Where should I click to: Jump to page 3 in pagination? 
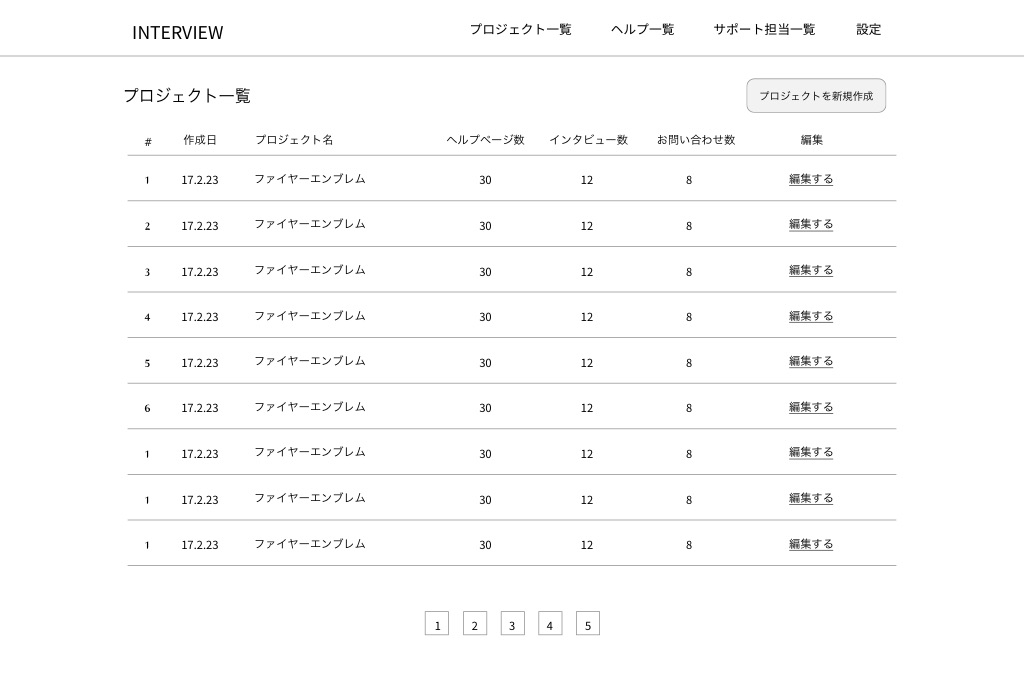[x=513, y=623]
